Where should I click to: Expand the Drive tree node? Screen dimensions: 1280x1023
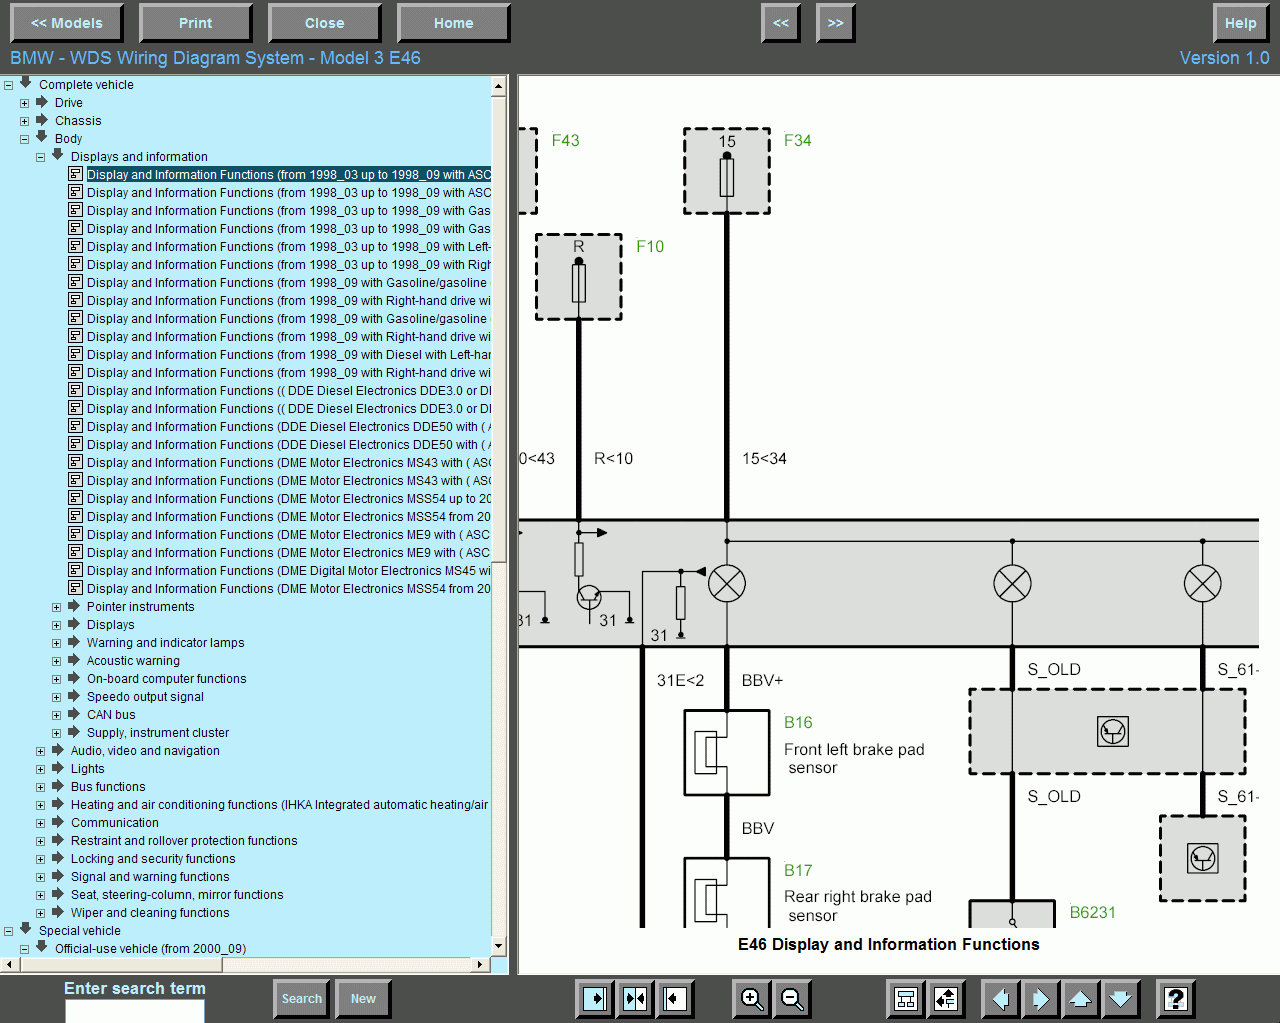[x=25, y=103]
